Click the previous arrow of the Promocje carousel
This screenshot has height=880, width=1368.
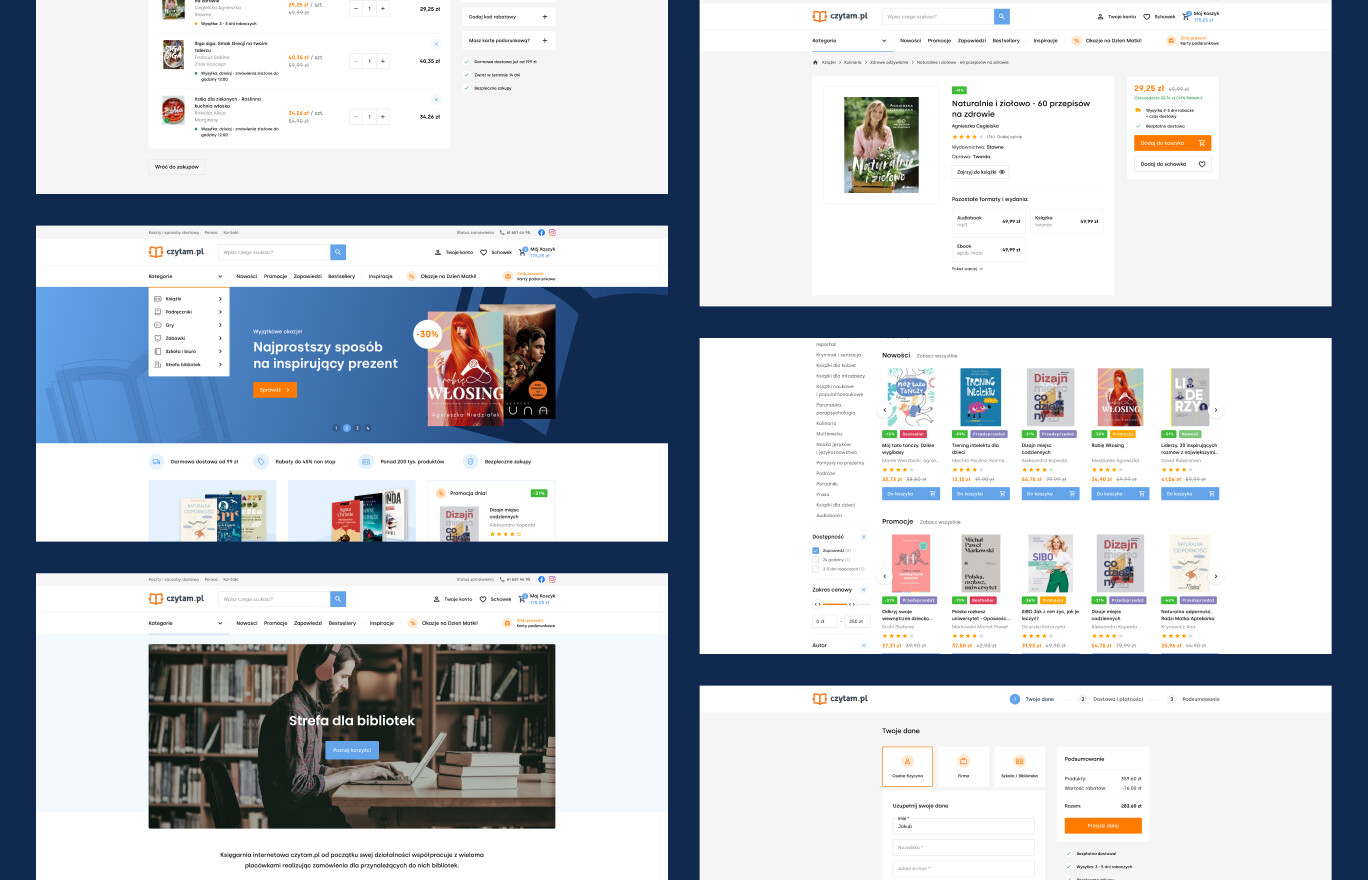tap(884, 576)
